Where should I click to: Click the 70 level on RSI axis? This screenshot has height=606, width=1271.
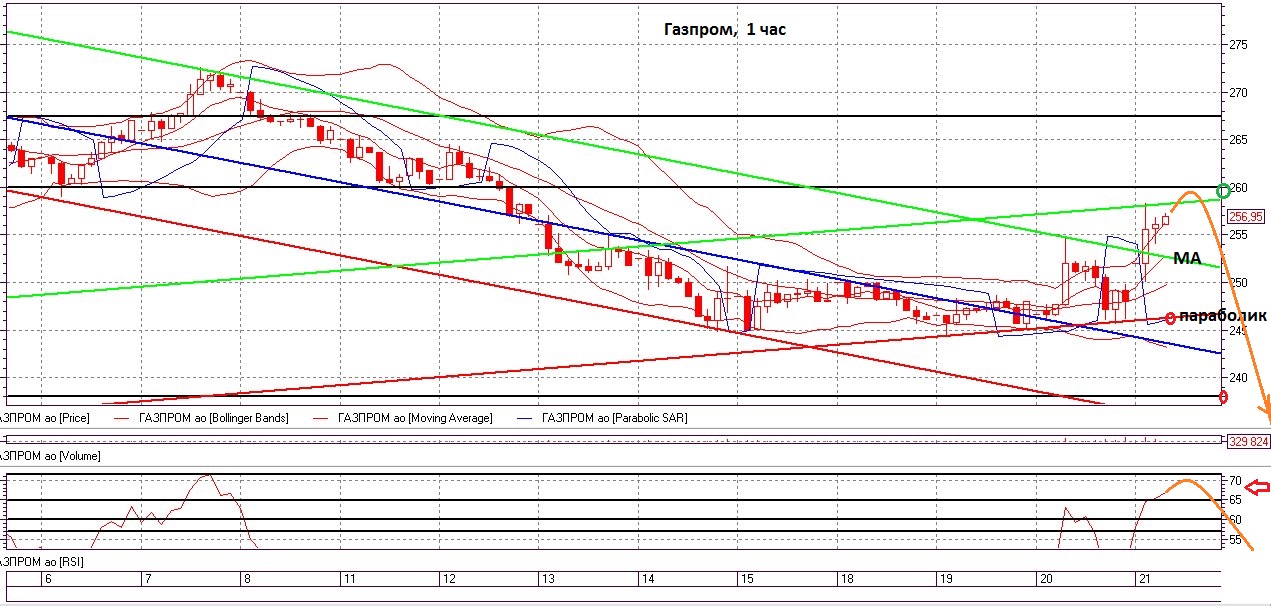click(x=1236, y=480)
